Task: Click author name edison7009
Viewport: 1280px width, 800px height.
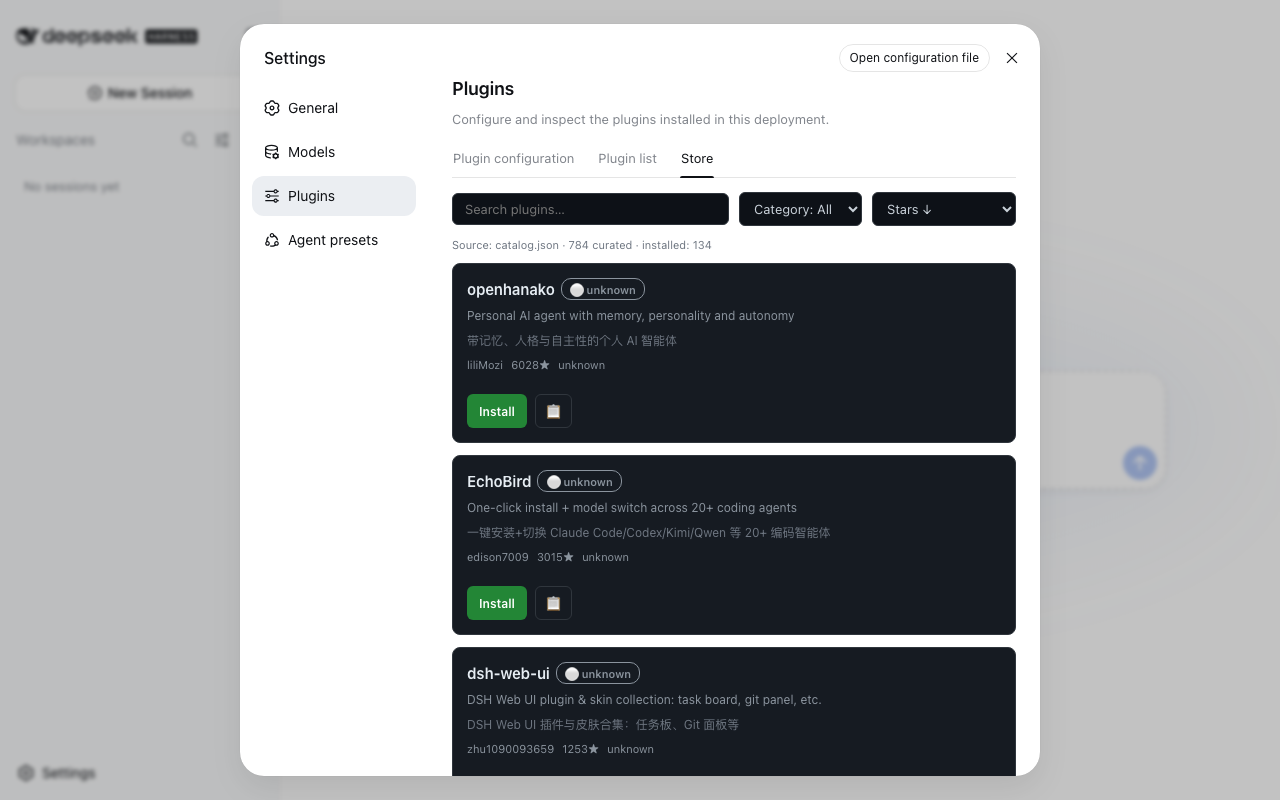Action: [498, 557]
